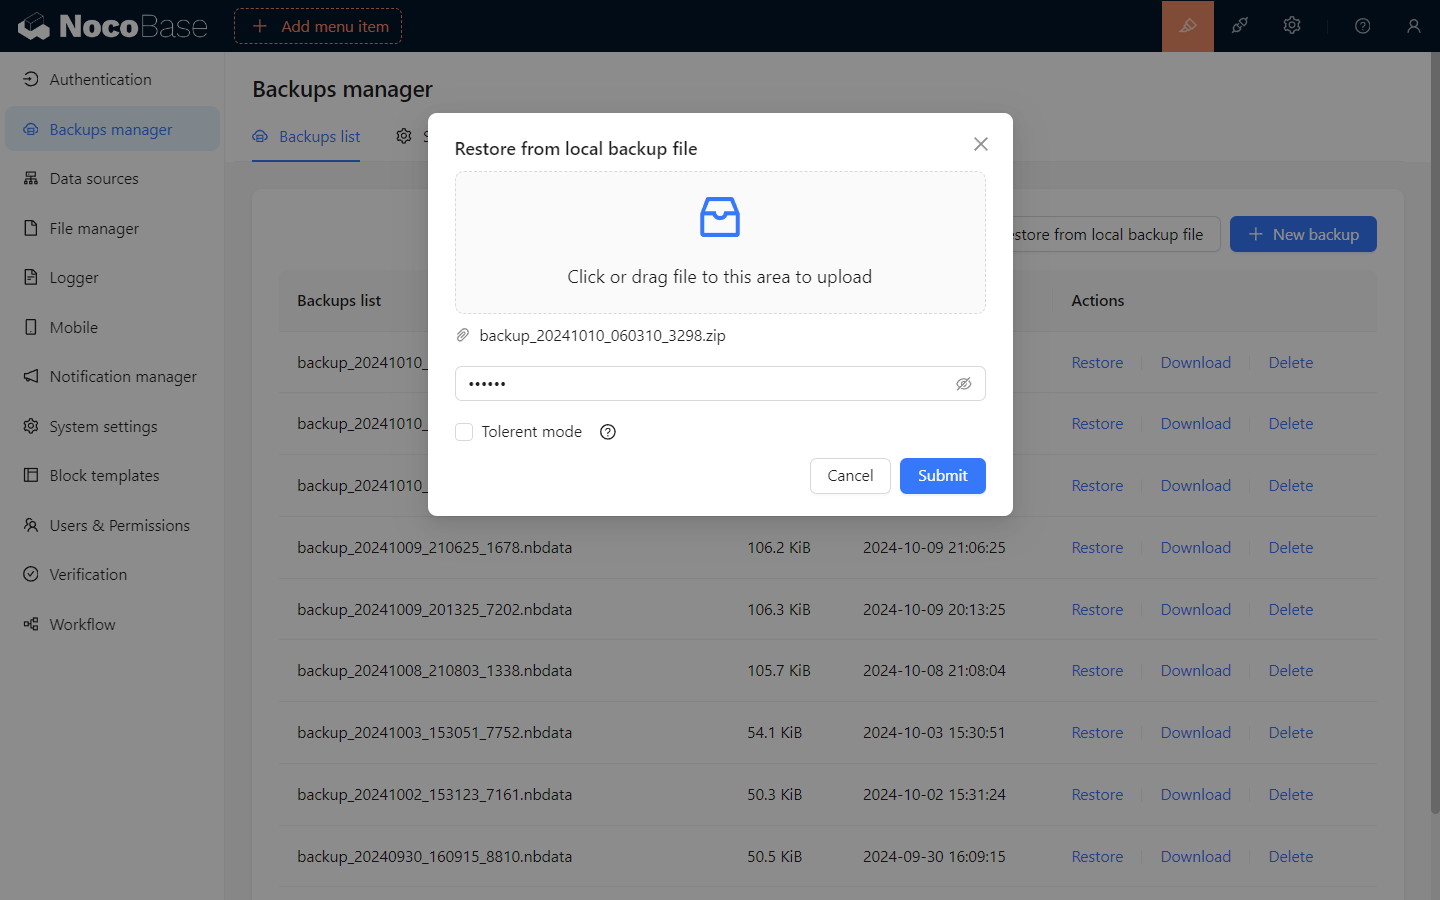
Task: Open the settings gear in header
Action: click(1292, 26)
